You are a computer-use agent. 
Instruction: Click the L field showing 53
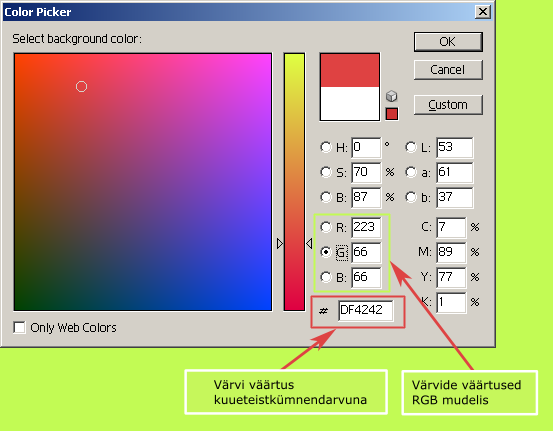coord(454,147)
